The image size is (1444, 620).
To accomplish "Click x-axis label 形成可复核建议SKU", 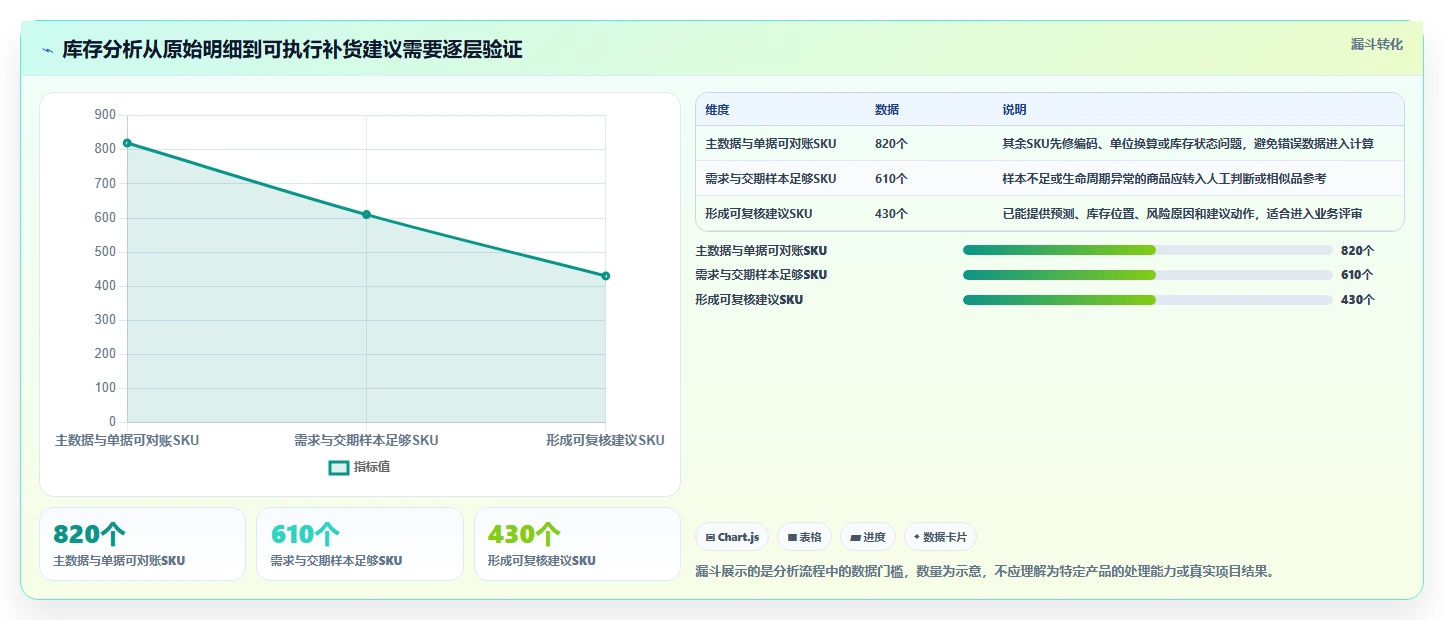I will pos(605,440).
